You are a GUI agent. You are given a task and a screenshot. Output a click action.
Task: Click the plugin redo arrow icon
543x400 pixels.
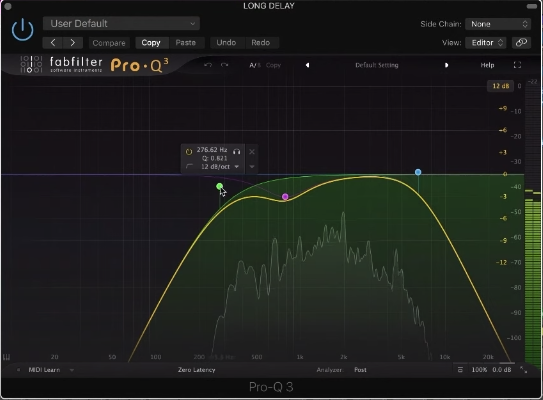tap(224, 65)
